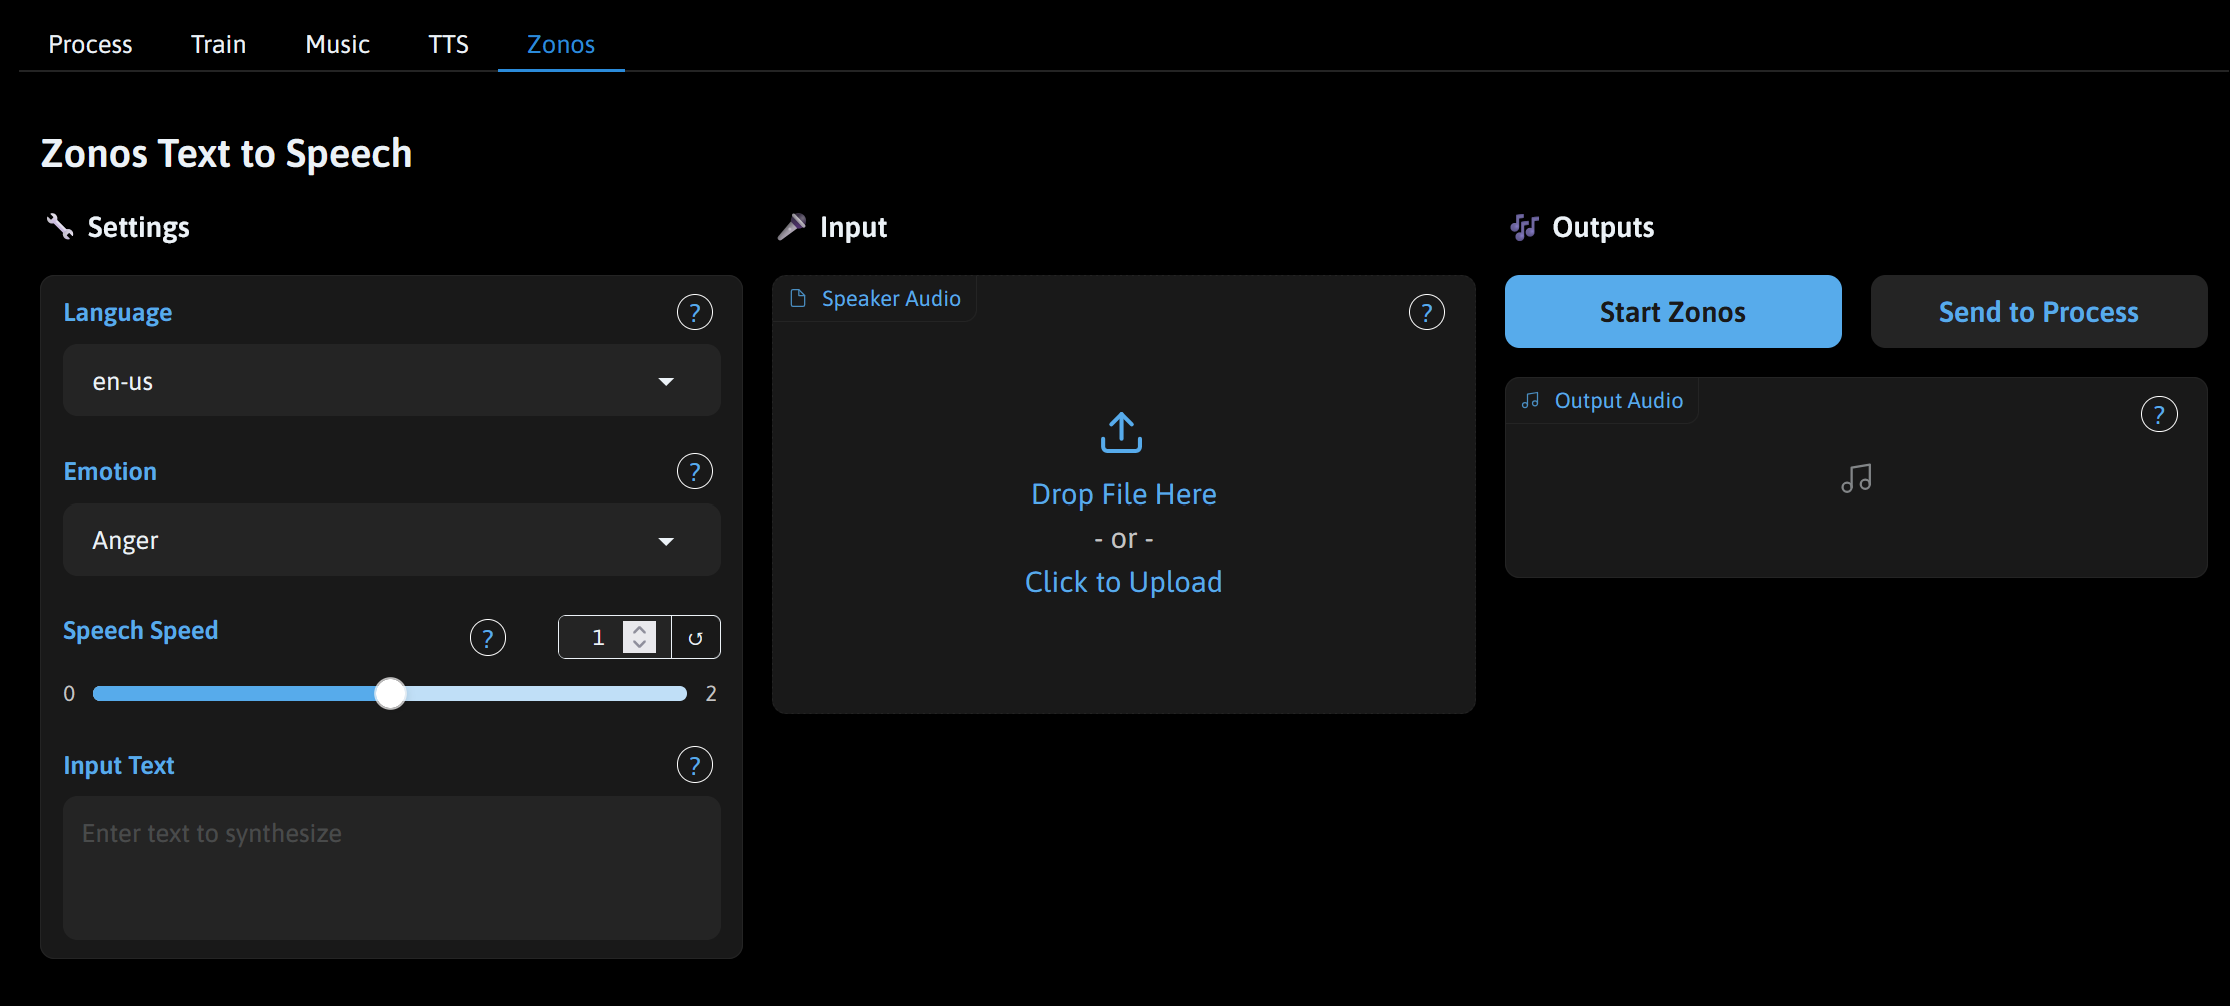This screenshot has height=1006, width=2230.
Task: Focus the 'Enter text to synthesize' text box
Action: click(392, 867)
